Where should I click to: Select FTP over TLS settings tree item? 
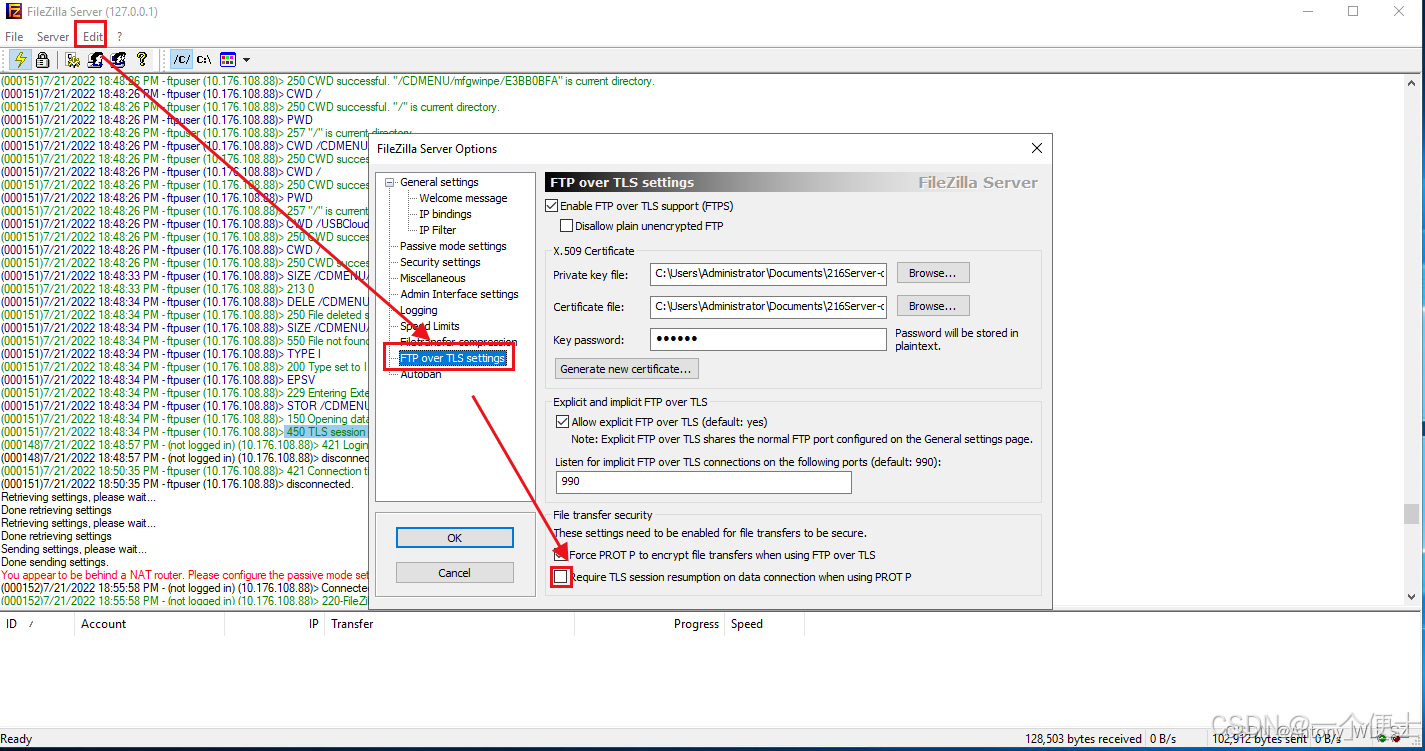point(452,358)
